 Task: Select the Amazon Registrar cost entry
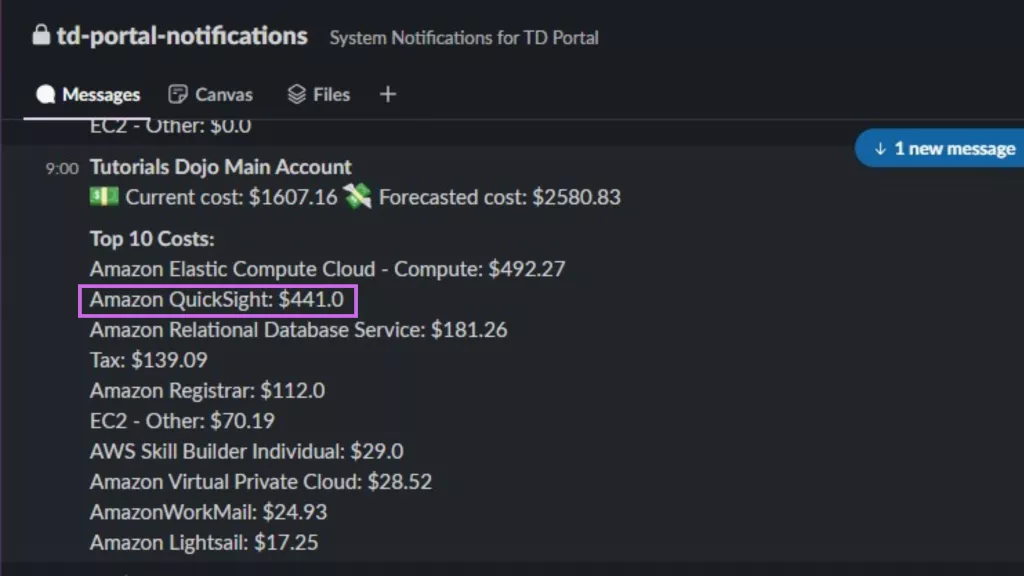tap(207, 391)
